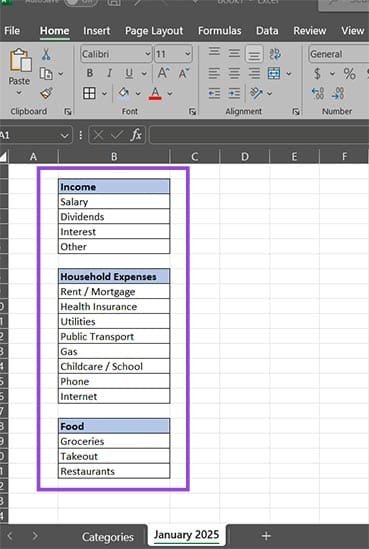The height and width of the screenshot is (549, 369).
Task: Open the Paste options arrow
Action: pos(19,93)
